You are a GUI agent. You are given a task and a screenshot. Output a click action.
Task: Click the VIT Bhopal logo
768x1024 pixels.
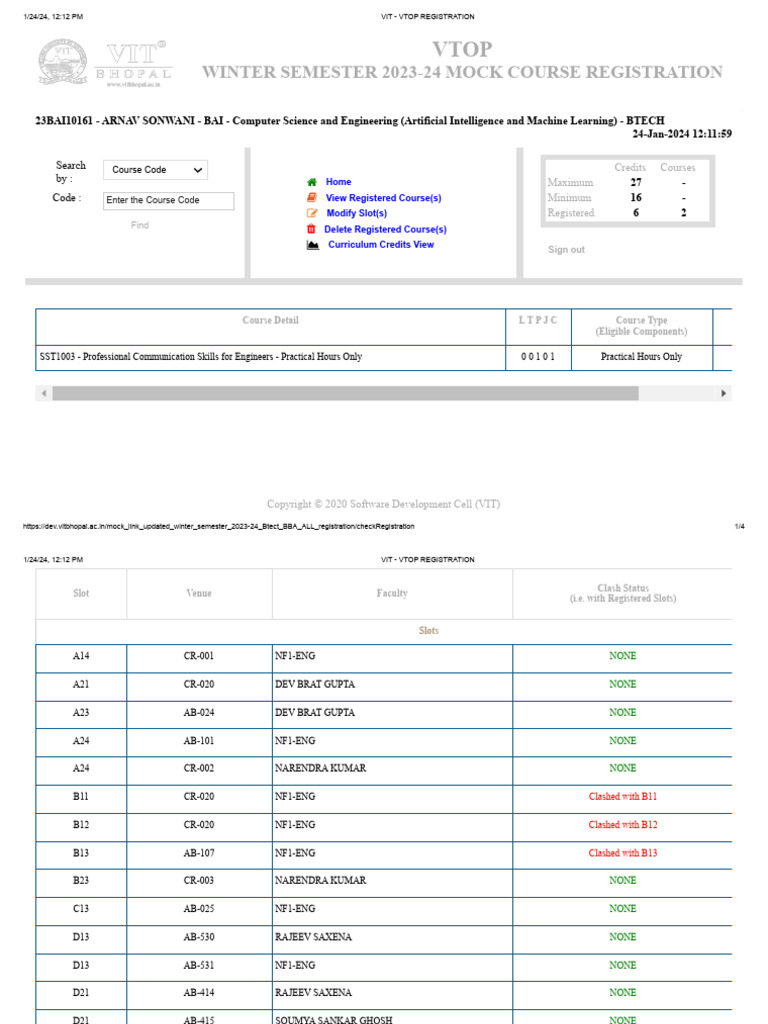pyautogui.click(x=105, y=63)
